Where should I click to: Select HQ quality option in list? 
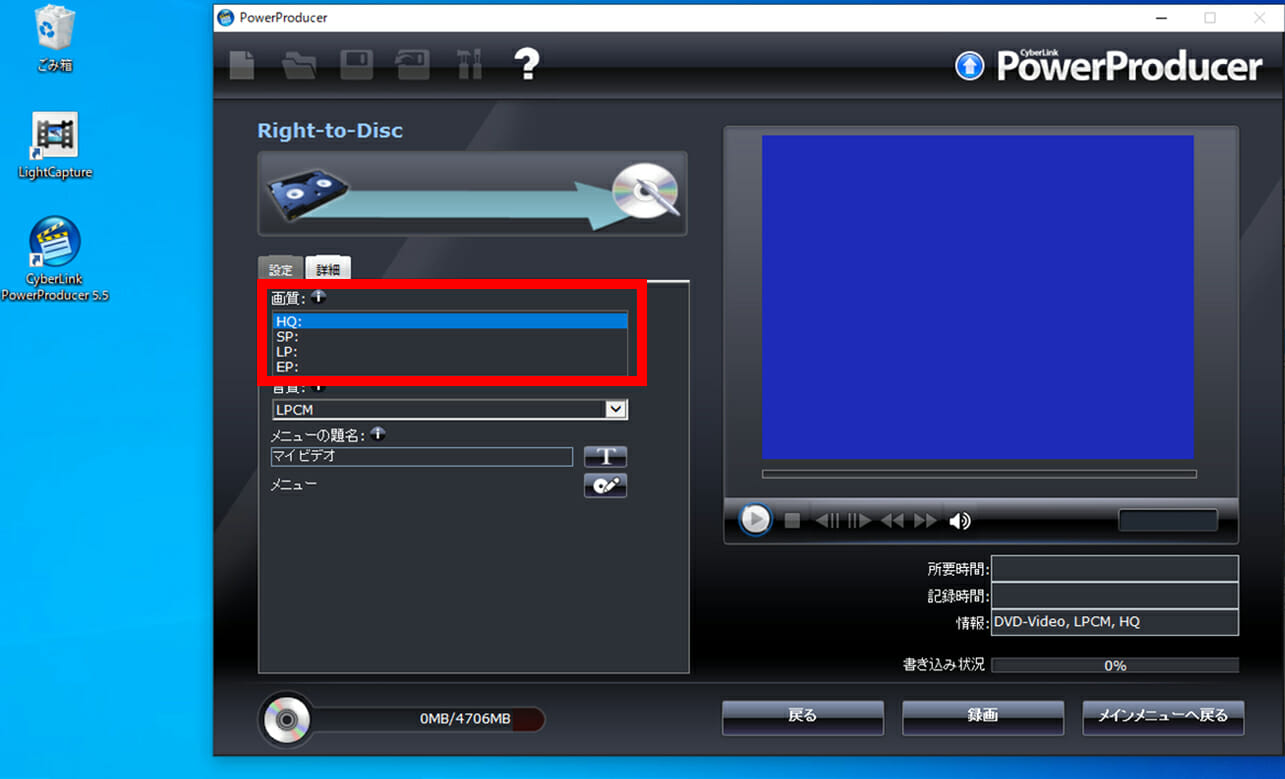pyautogui.click(x=450, y=321)
